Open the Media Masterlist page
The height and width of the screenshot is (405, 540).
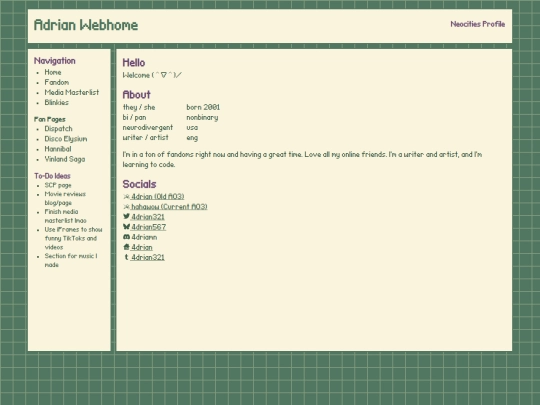coord(72,92)
